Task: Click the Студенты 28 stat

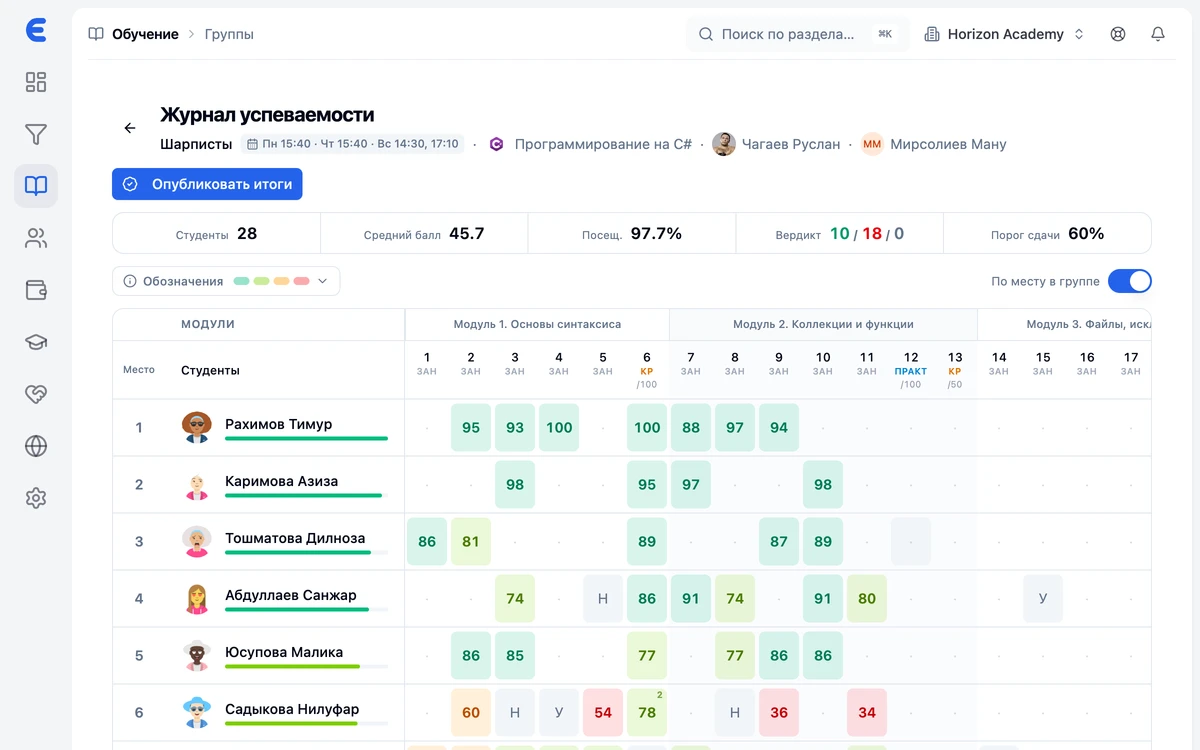Action: coord(216,233)
